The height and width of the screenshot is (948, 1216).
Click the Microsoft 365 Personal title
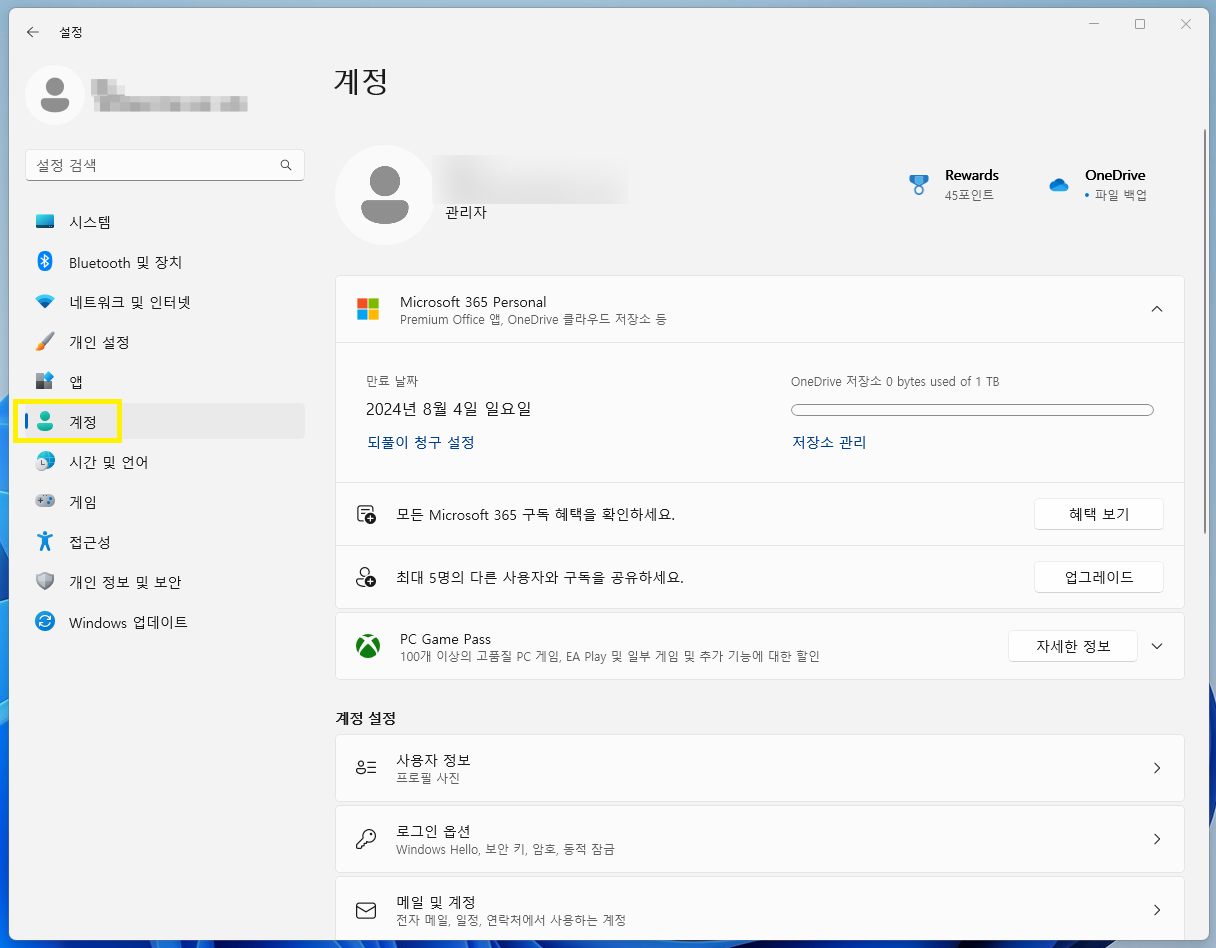coord(473,302)
